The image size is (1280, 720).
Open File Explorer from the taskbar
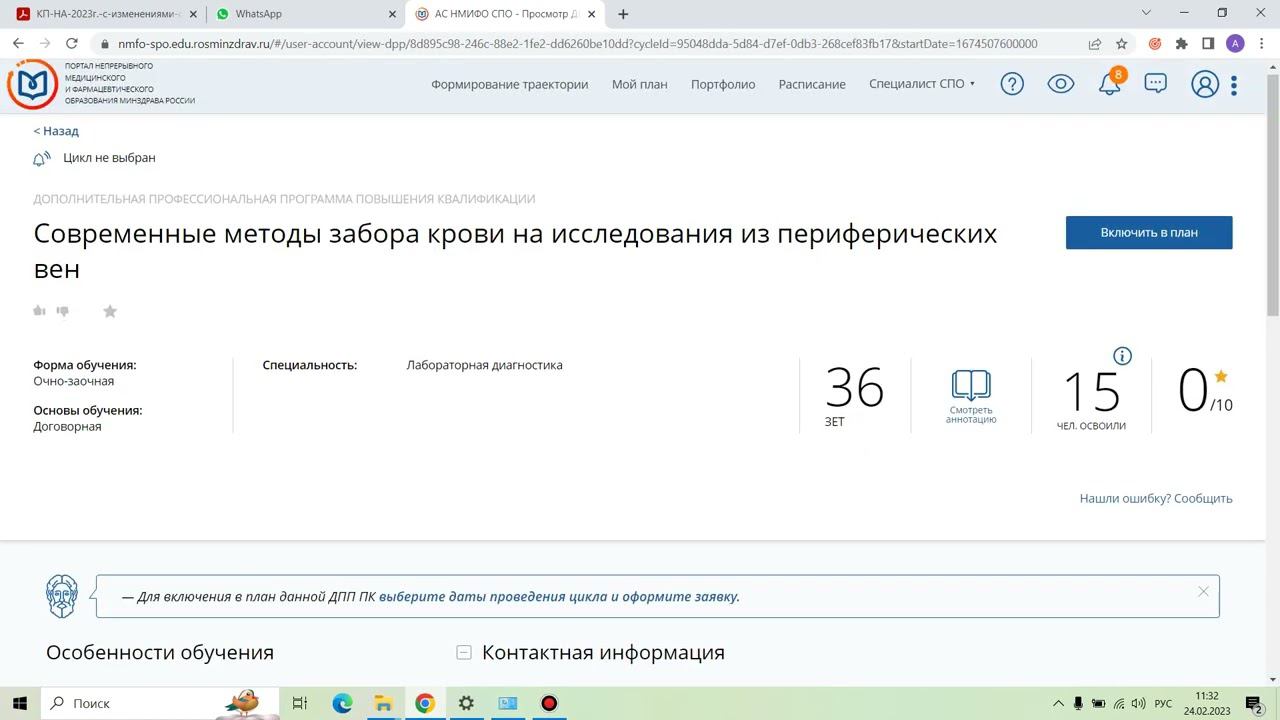(x=383, y=703)
